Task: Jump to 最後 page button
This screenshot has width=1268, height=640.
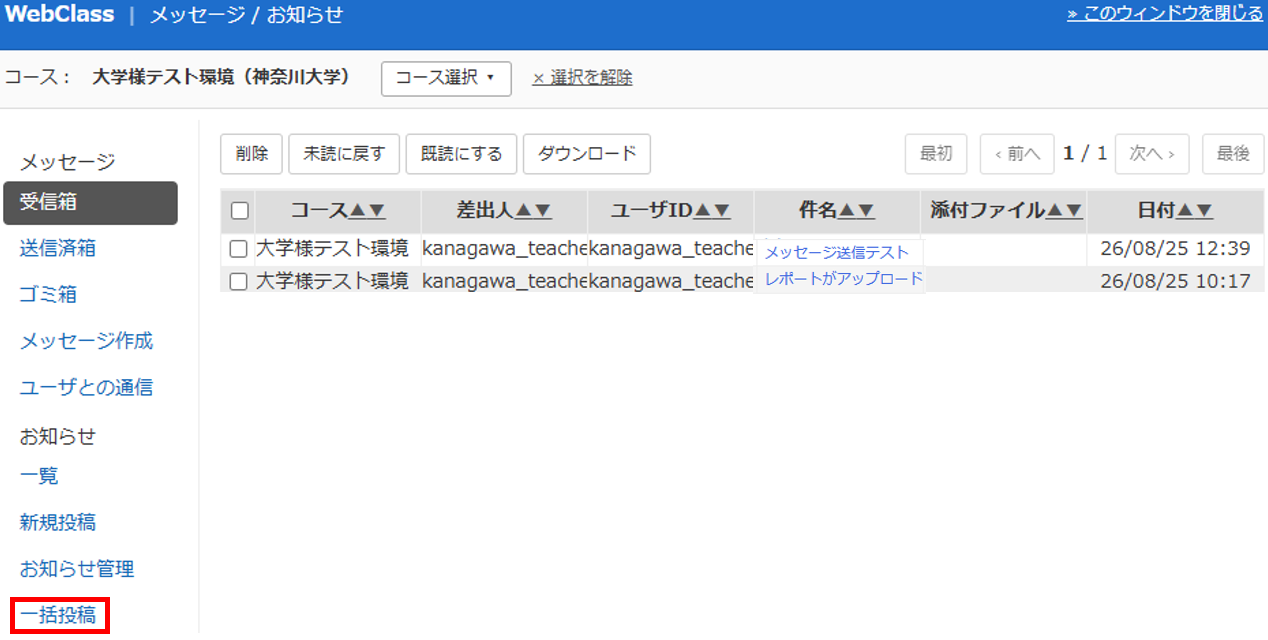Action: tap(1233, 154)
